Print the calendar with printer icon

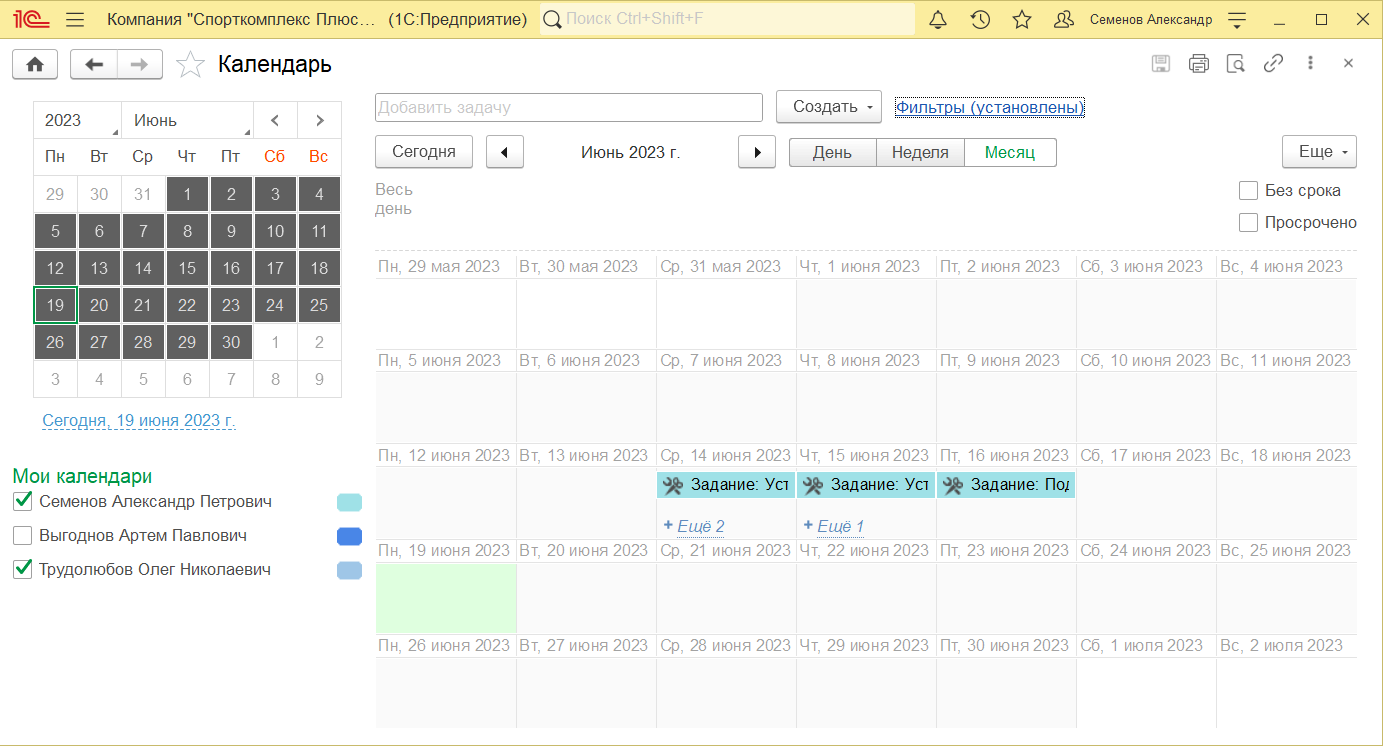pos(1199,63)
